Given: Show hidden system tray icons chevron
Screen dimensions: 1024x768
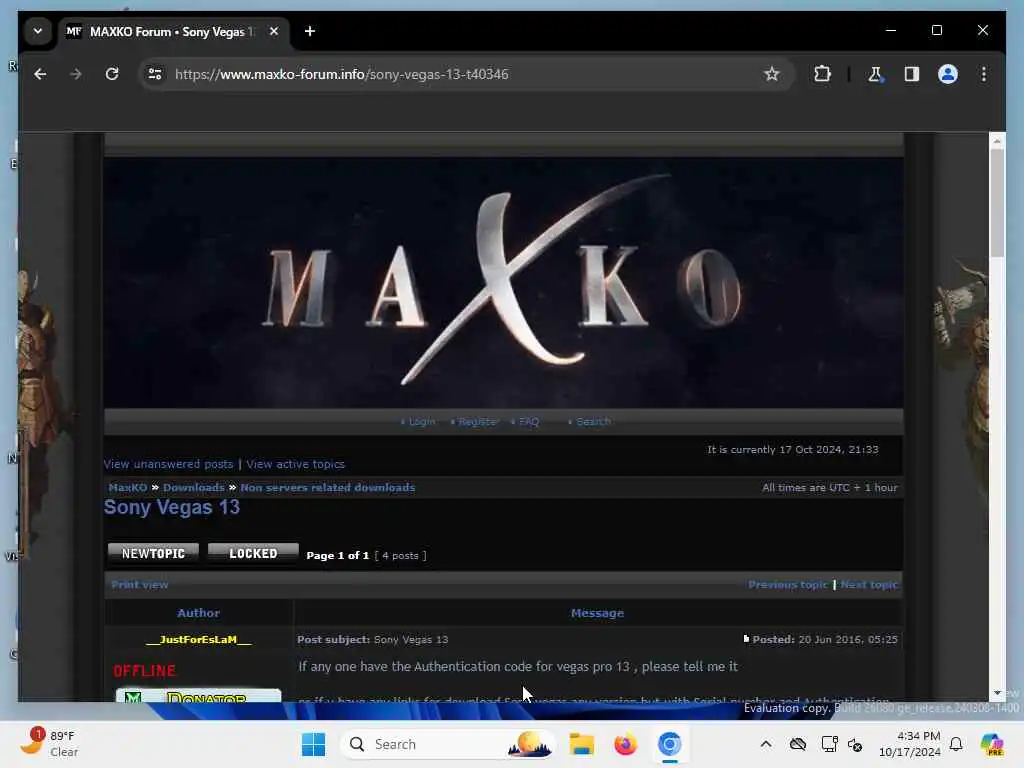Looking at the screenshot, I should pyautogui.click(x=766, y=744).
